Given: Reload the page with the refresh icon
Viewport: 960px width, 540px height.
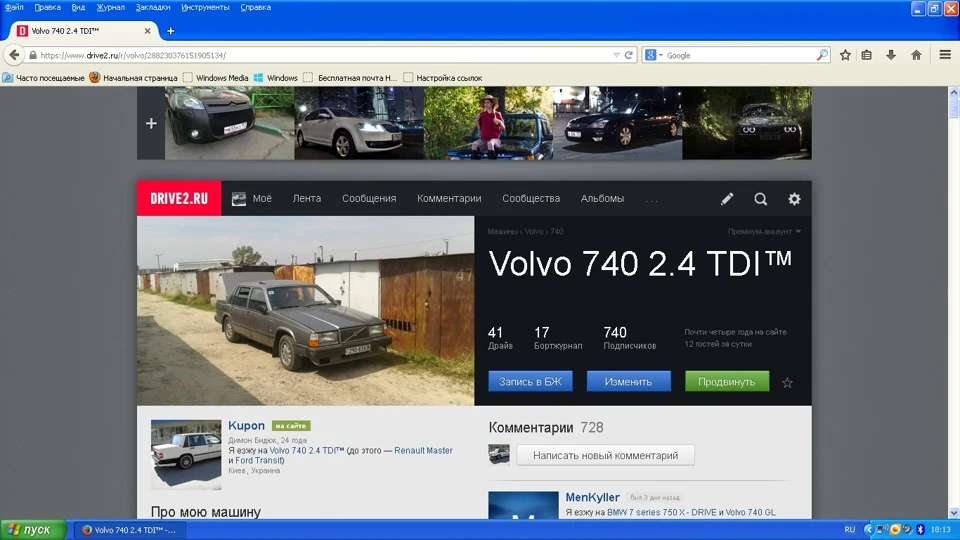Looking at the screenshot, I should 628,55.
